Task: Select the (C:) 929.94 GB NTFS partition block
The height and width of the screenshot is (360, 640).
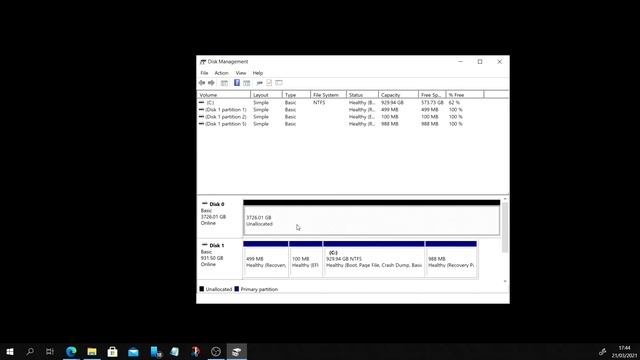Action: click(x=373, y=260)
